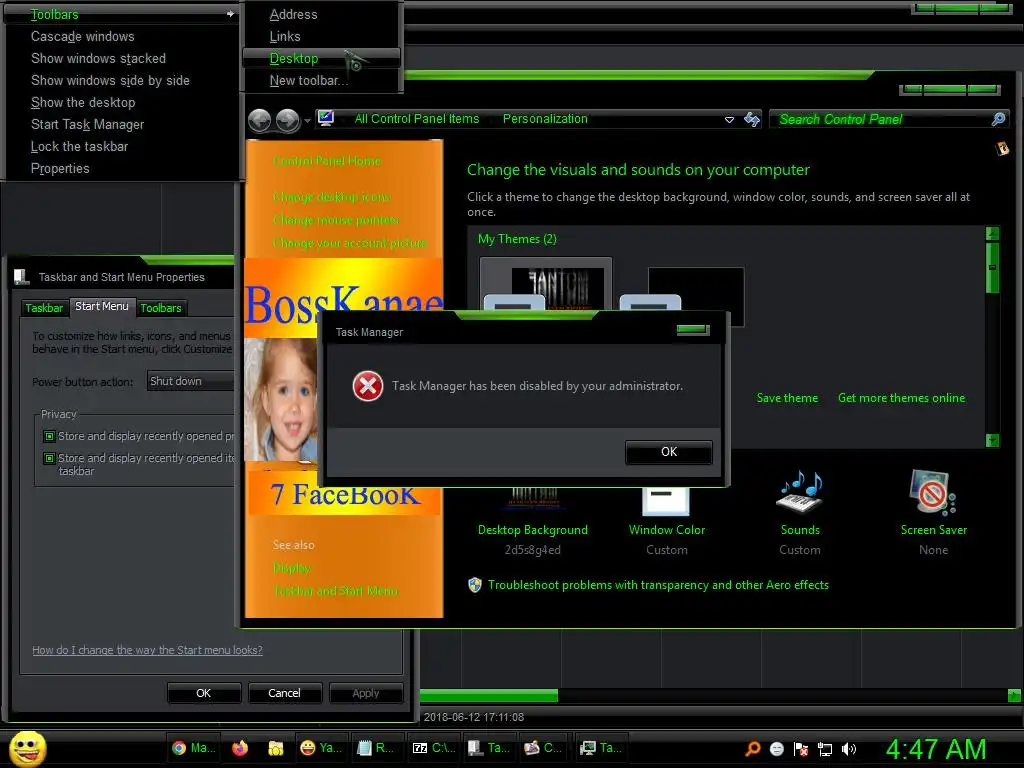Select Start Task Manager menu item
The image size is (1024, 768).
click(x=121, y=125)
